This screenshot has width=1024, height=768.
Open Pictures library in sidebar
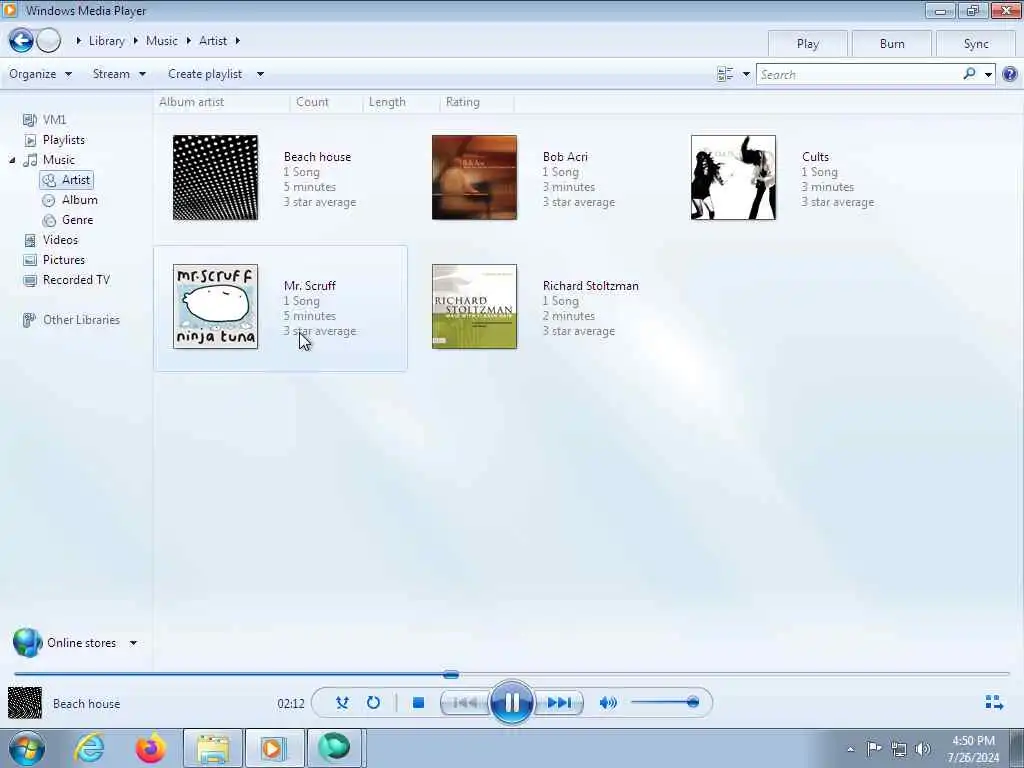click(x=63, y=260)
